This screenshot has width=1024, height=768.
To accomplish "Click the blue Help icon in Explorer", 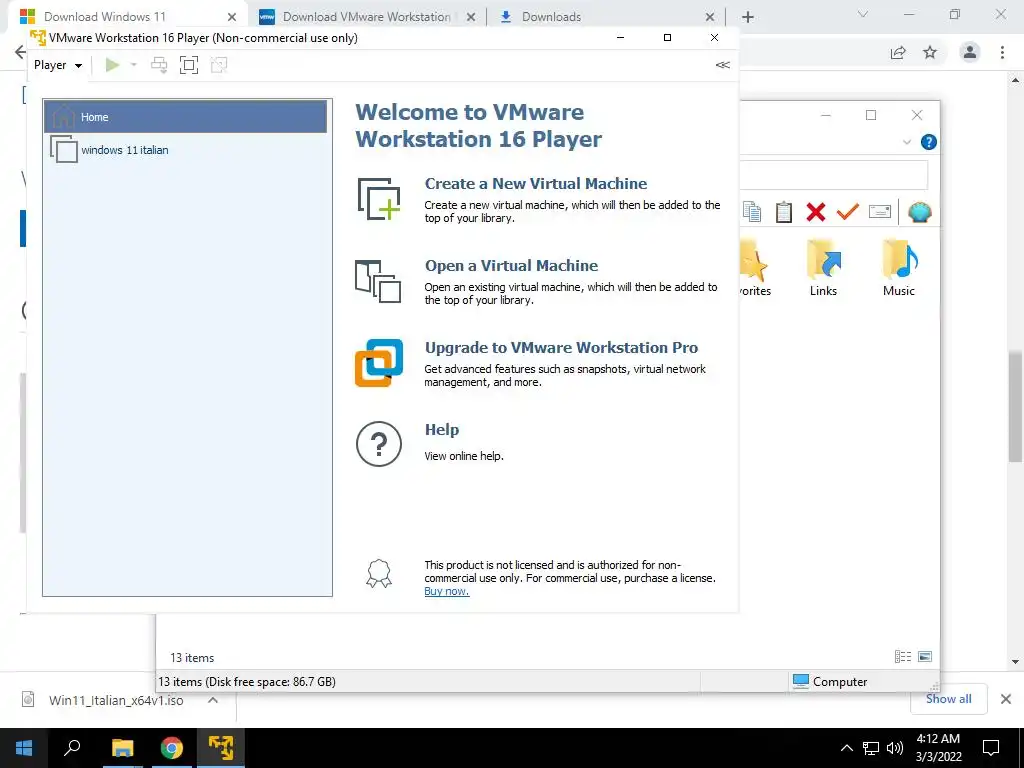I will 928,142.
